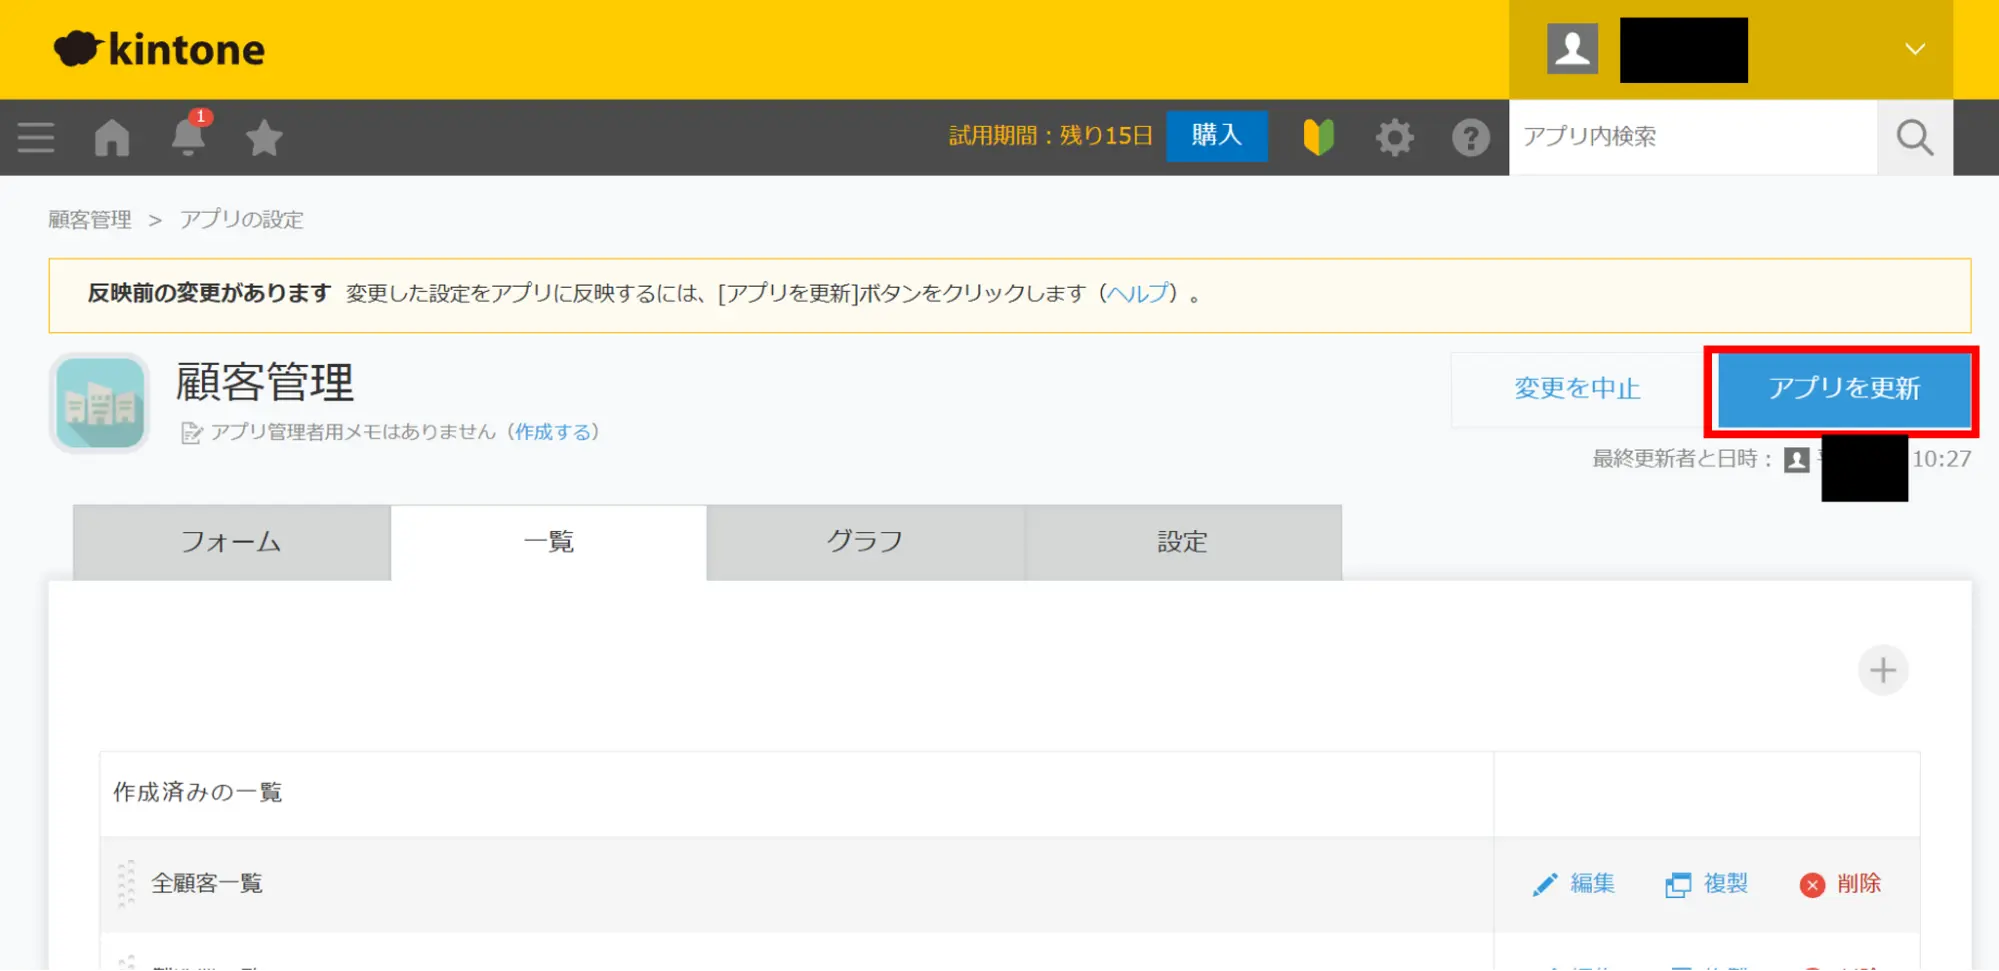
Task: Open the 設定 tab
Action: (1182, 542)
